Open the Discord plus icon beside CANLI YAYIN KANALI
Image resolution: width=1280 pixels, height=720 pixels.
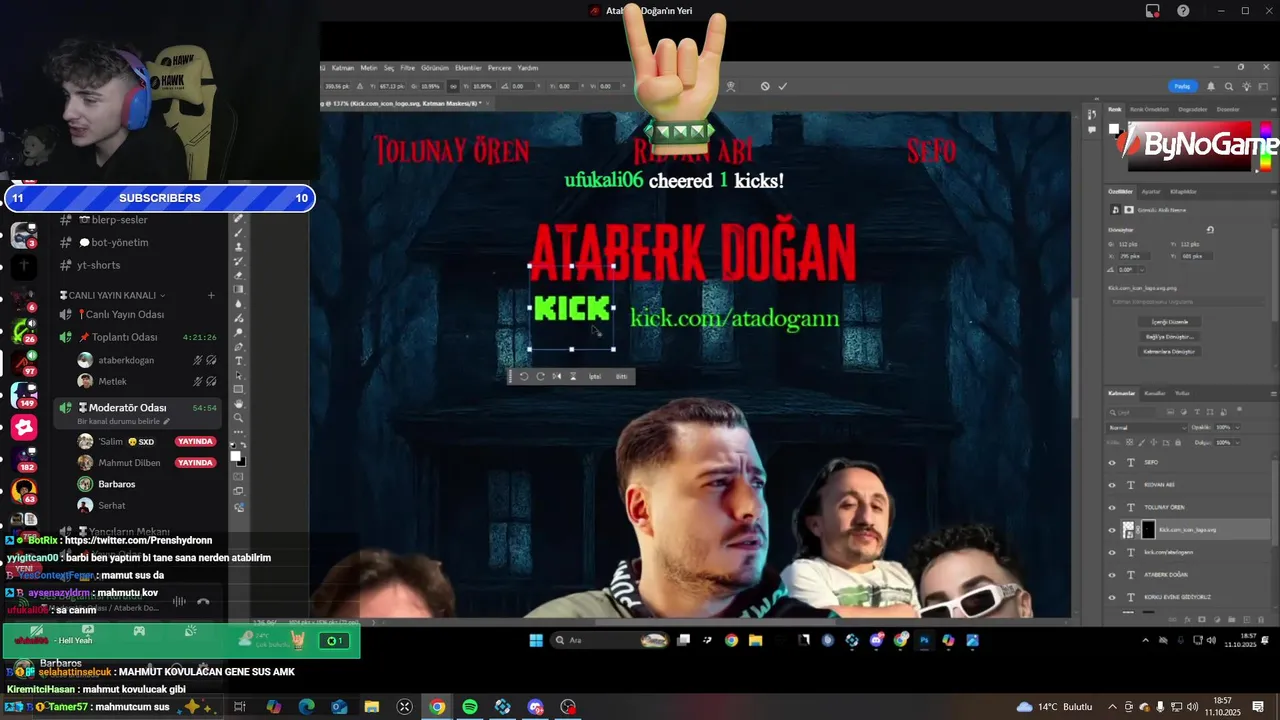211,295
